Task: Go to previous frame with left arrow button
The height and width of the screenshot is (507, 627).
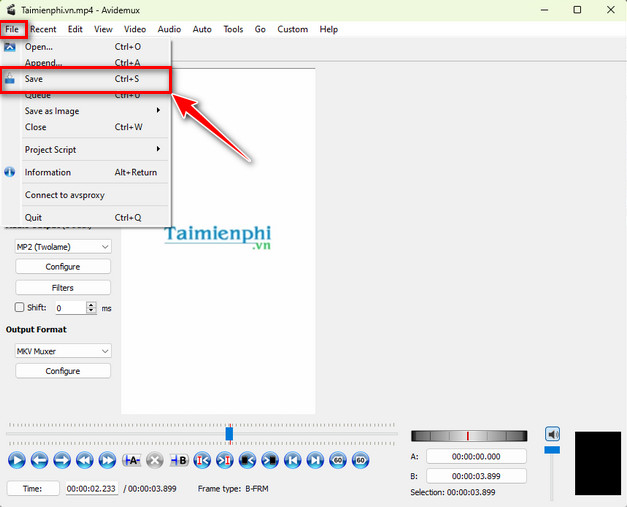Action: 39,460
